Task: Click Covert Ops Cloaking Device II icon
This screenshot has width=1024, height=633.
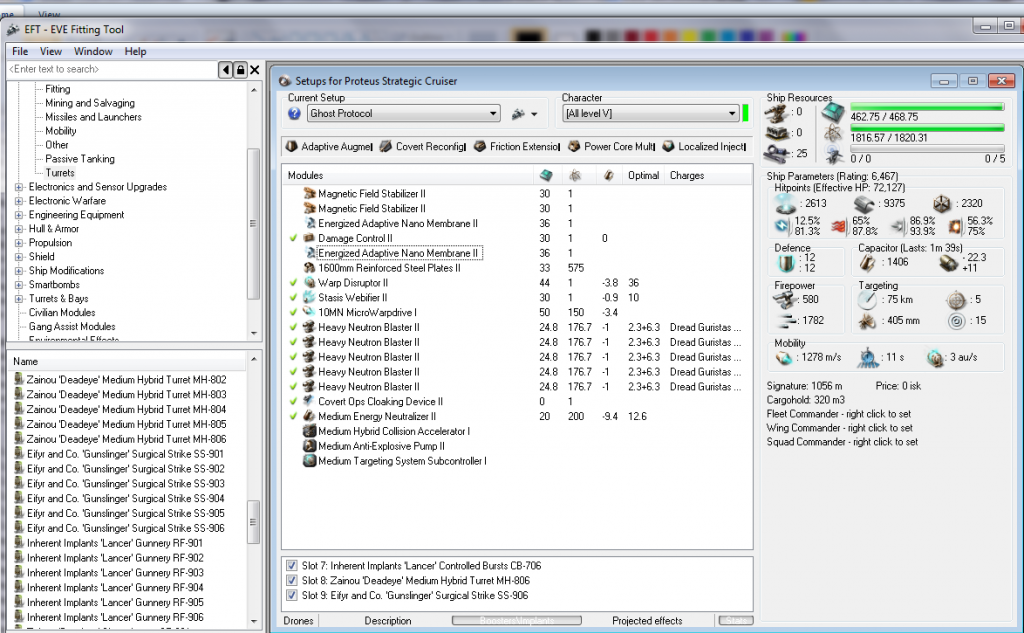Action: click(310, 401)
